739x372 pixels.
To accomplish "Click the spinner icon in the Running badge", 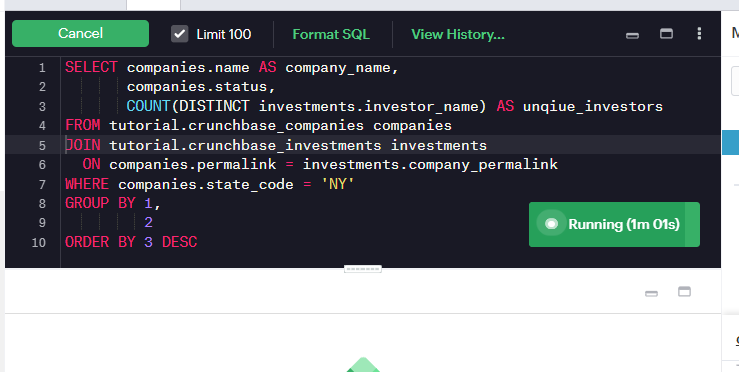I will (x=551, y=224).
